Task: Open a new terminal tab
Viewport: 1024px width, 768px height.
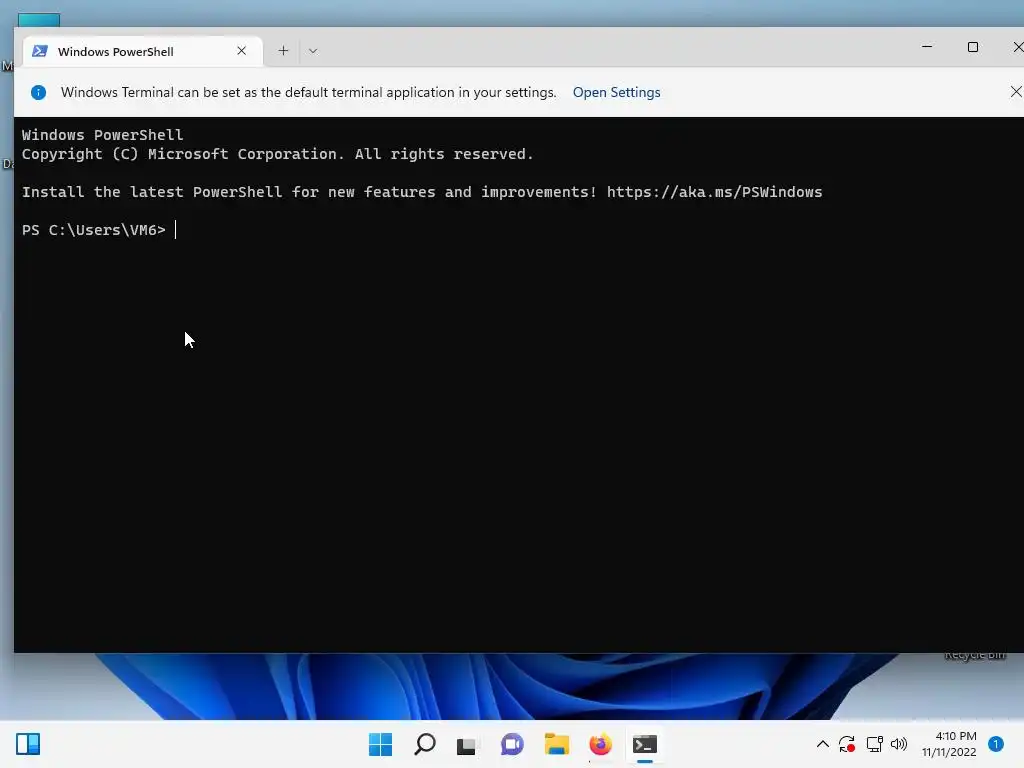Action: (x=283, y=51)
